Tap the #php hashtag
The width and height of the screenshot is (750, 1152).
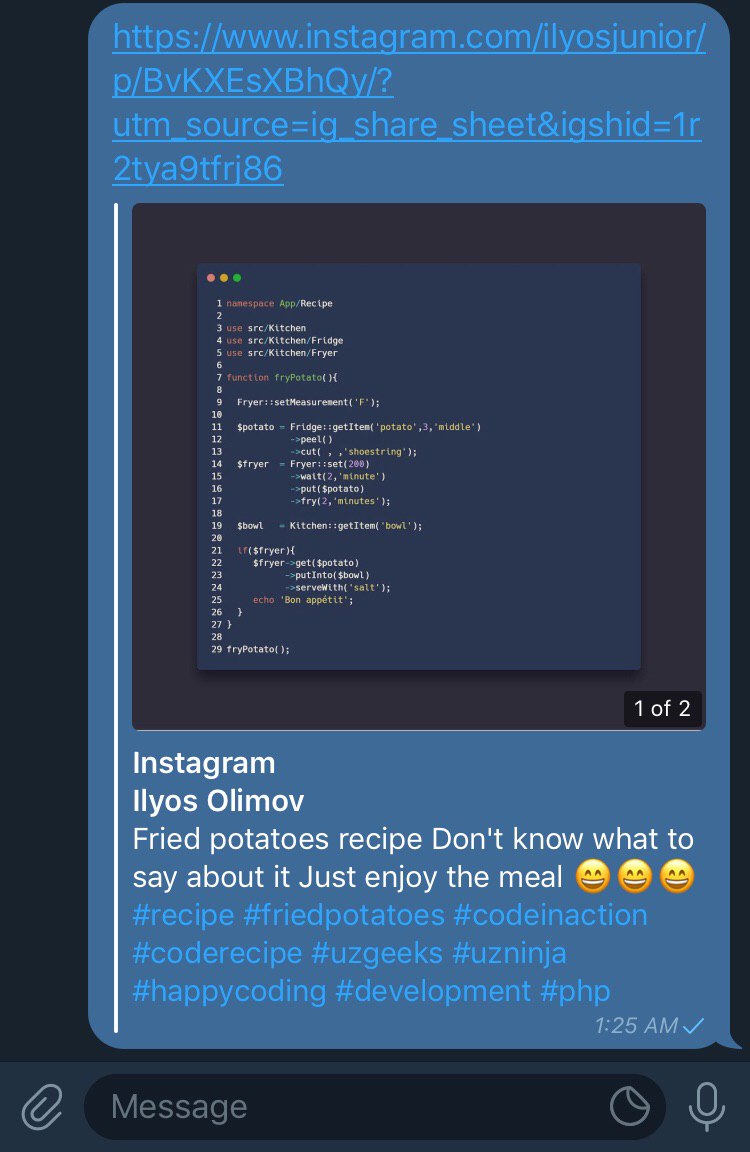click(575, 992)
